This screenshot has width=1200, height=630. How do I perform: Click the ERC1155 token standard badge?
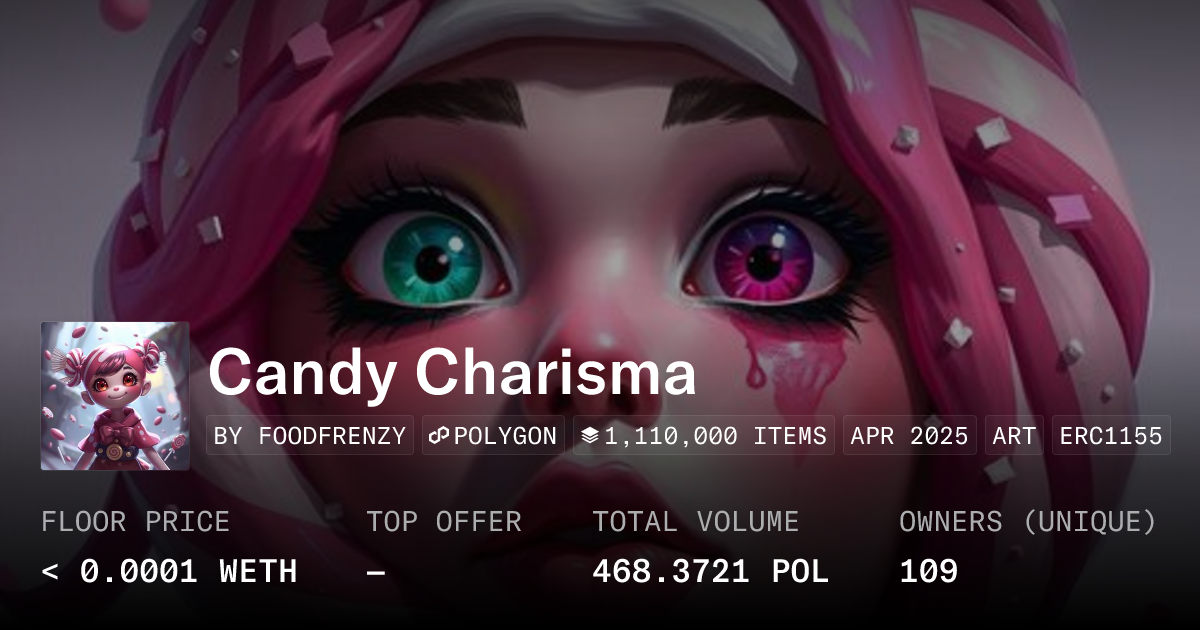(x=1111, y=436)
